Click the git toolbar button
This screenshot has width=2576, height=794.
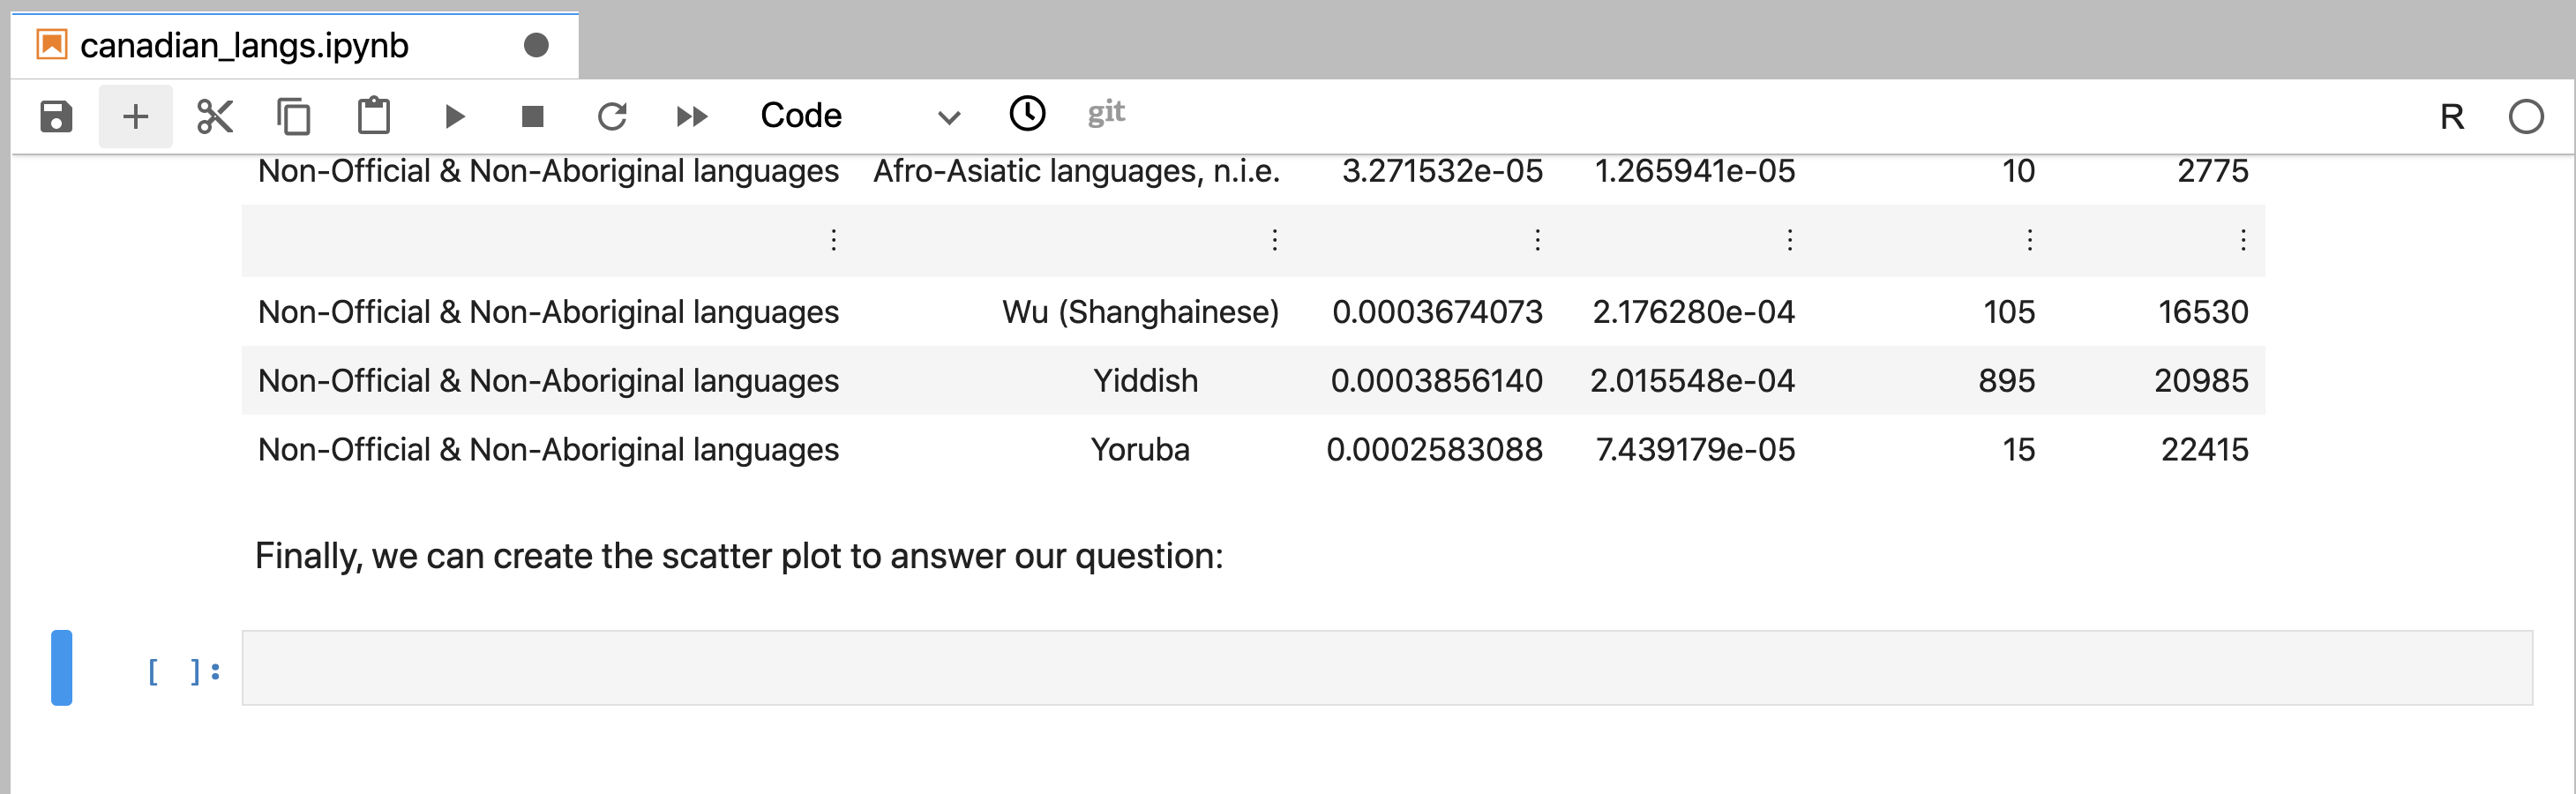[1106, 113]
